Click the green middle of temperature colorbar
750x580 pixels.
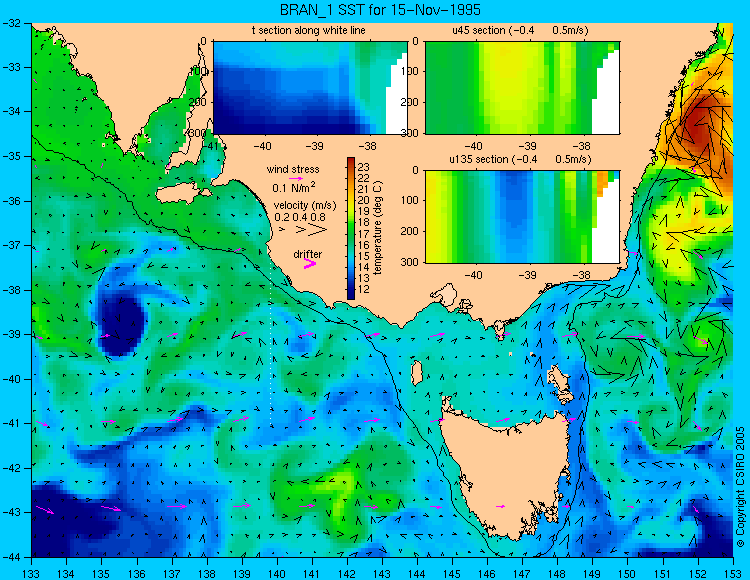point(351,229)
